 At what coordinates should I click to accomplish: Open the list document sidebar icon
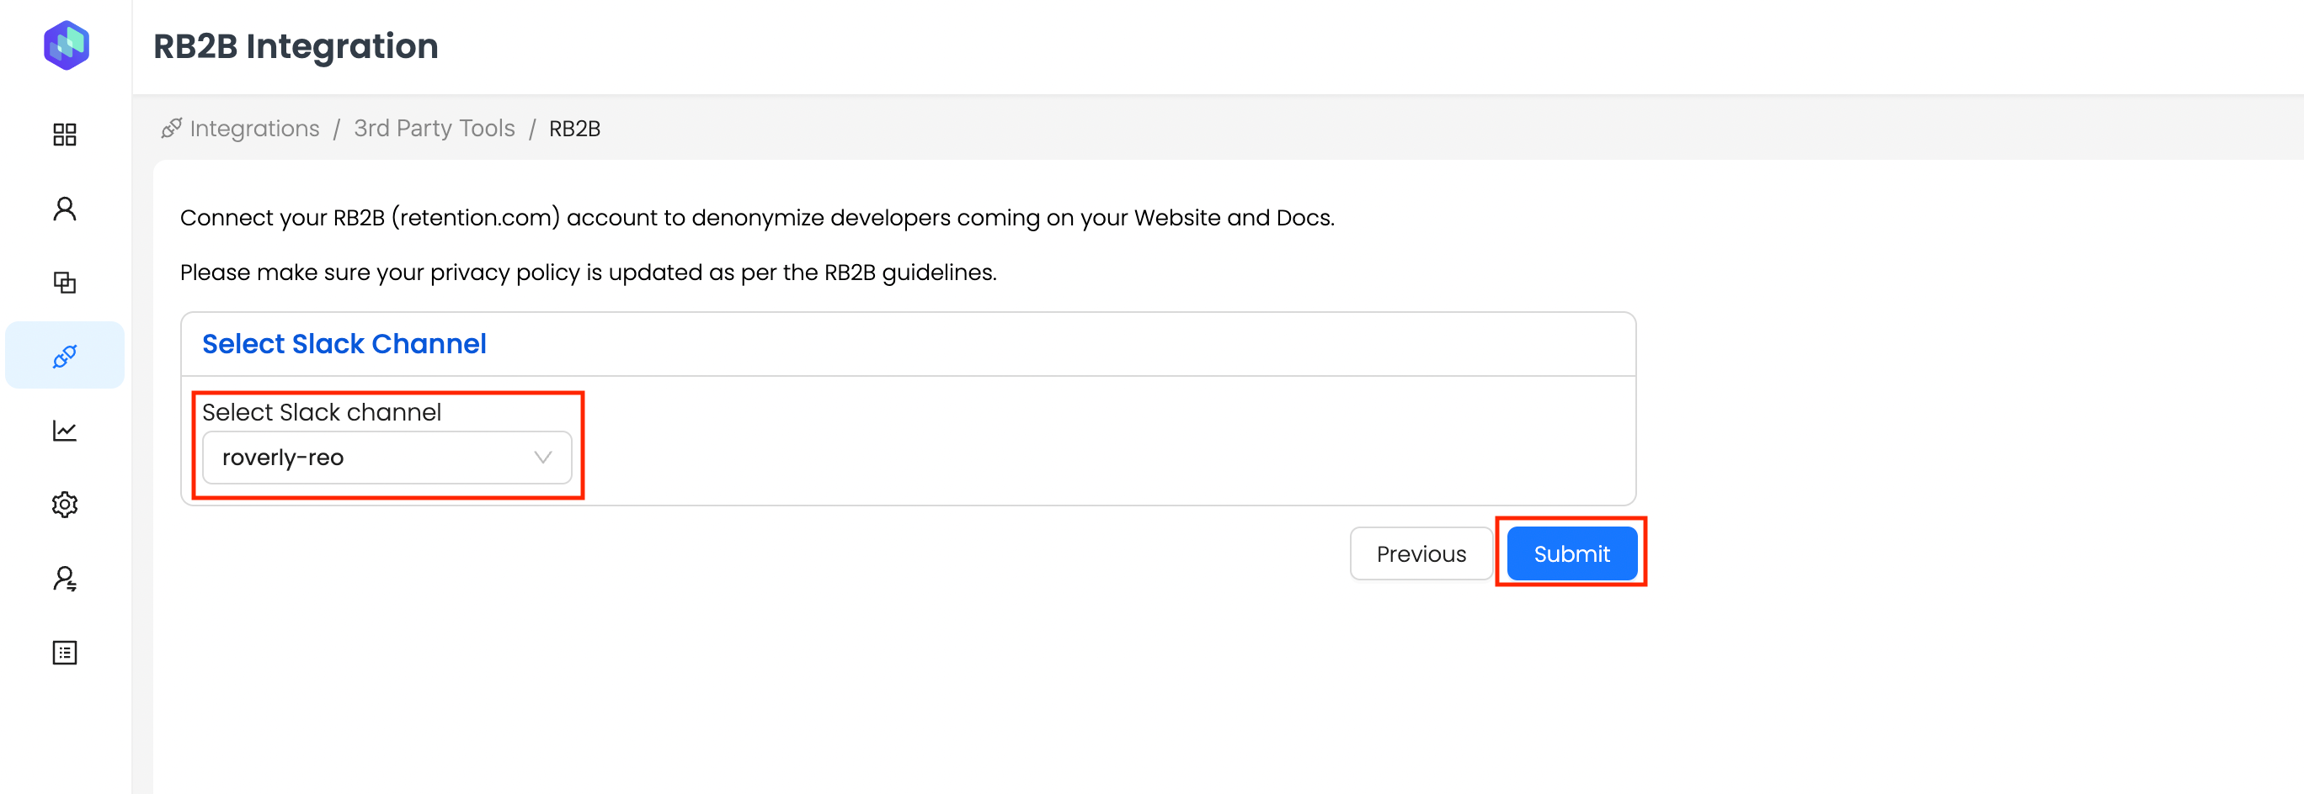(65, 653)
